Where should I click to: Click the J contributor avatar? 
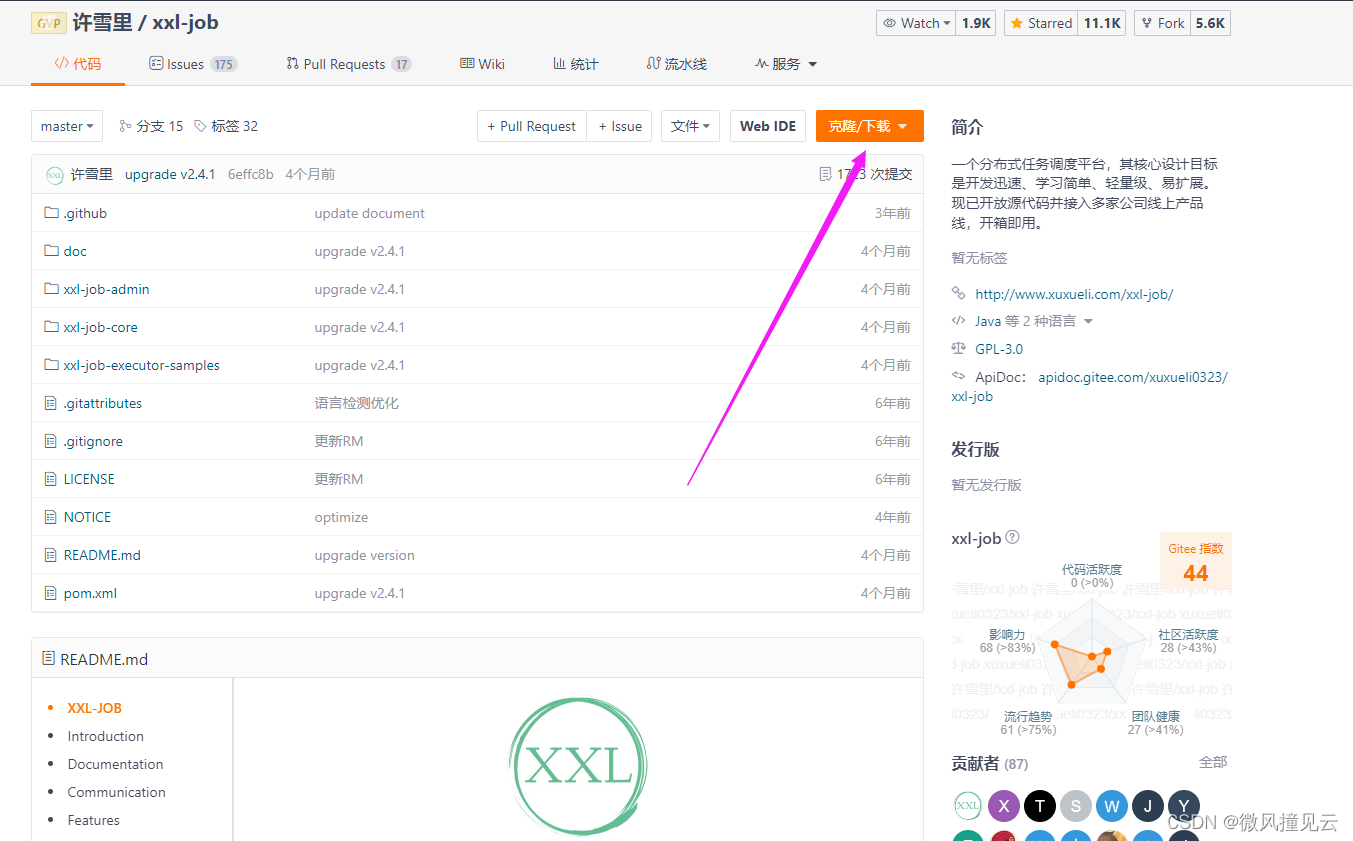1147,805
